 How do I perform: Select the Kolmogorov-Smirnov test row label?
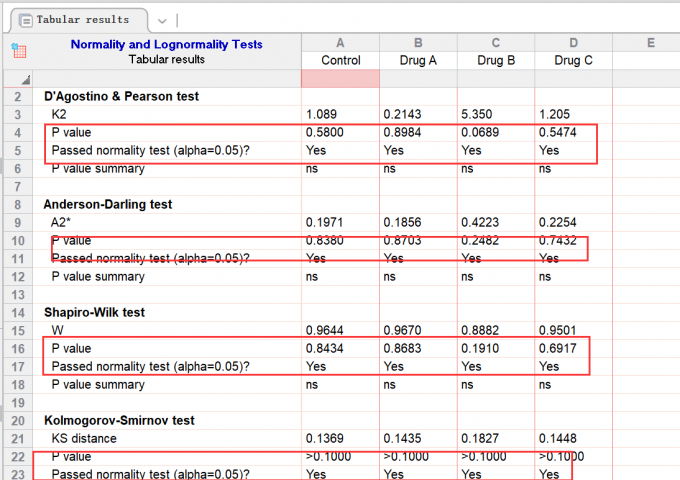pos(119,420)
